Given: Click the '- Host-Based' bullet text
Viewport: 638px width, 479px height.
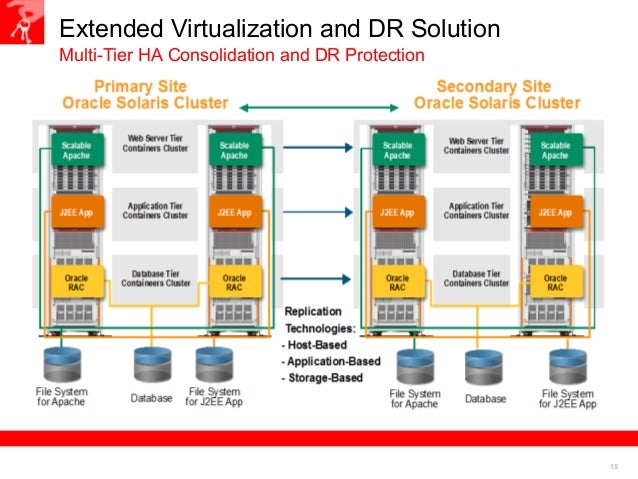Looking at the screenshot, I should click(x=315, y=345).
